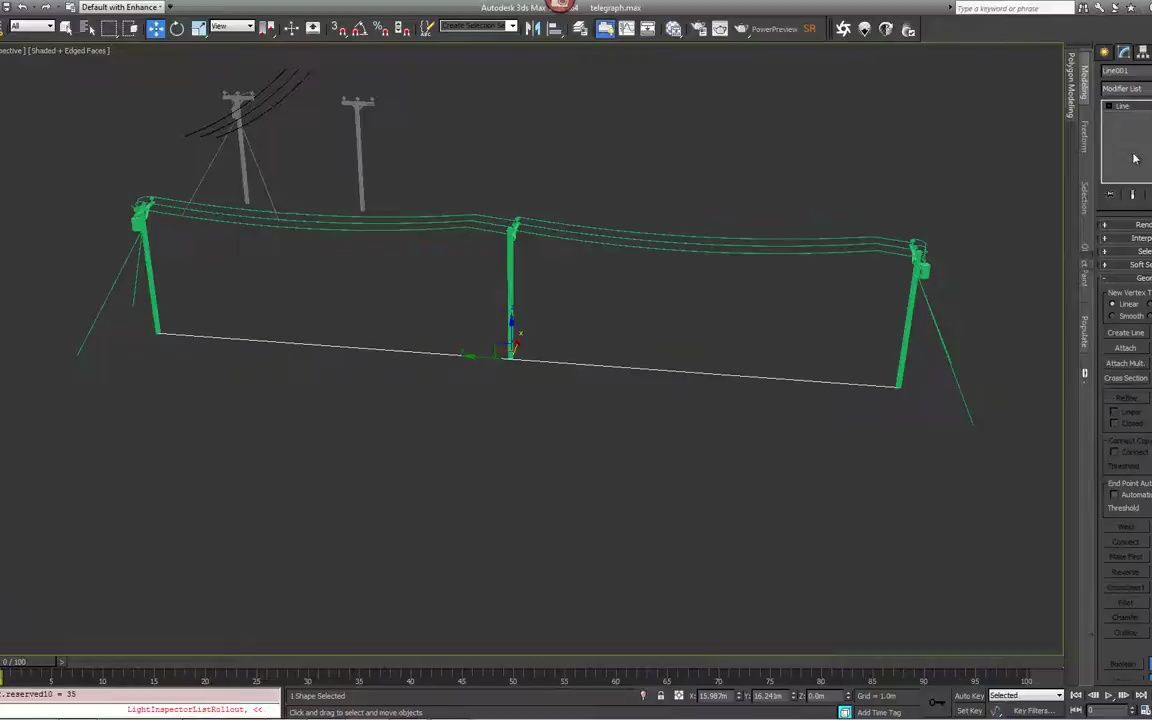This screenshot has height=720, width=1152.
Task: Activate the Select and Rotate tool
Action: tap(177, 28)
